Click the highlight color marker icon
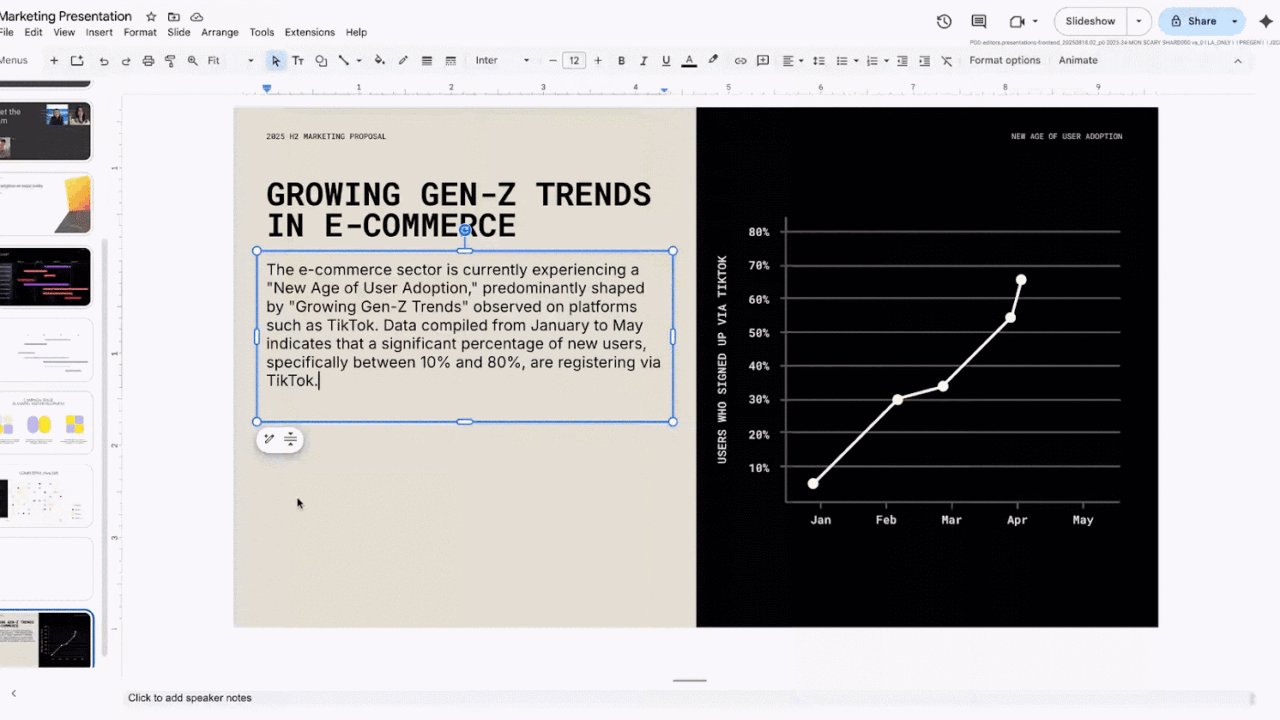 tap(713, 60)
